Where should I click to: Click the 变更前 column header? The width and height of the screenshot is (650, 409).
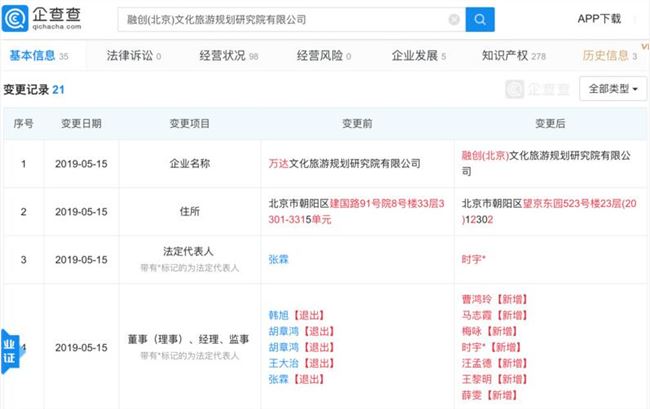tap(357, 123)
